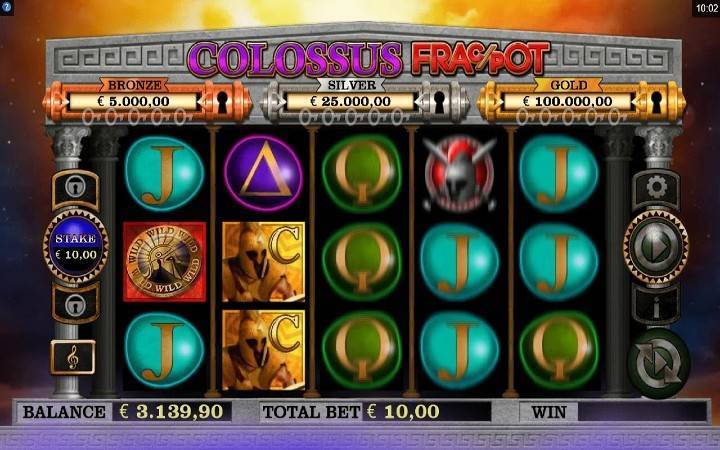This screenshot has width=720, height=450.
Task: Click the Colossus Fracpot title logo
Action: [369, 59]
